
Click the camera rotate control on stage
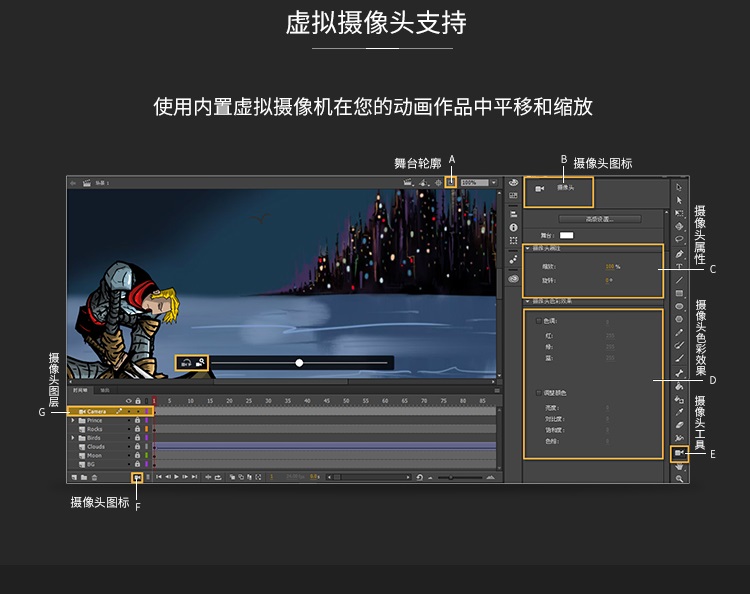[x=186, y=363]
